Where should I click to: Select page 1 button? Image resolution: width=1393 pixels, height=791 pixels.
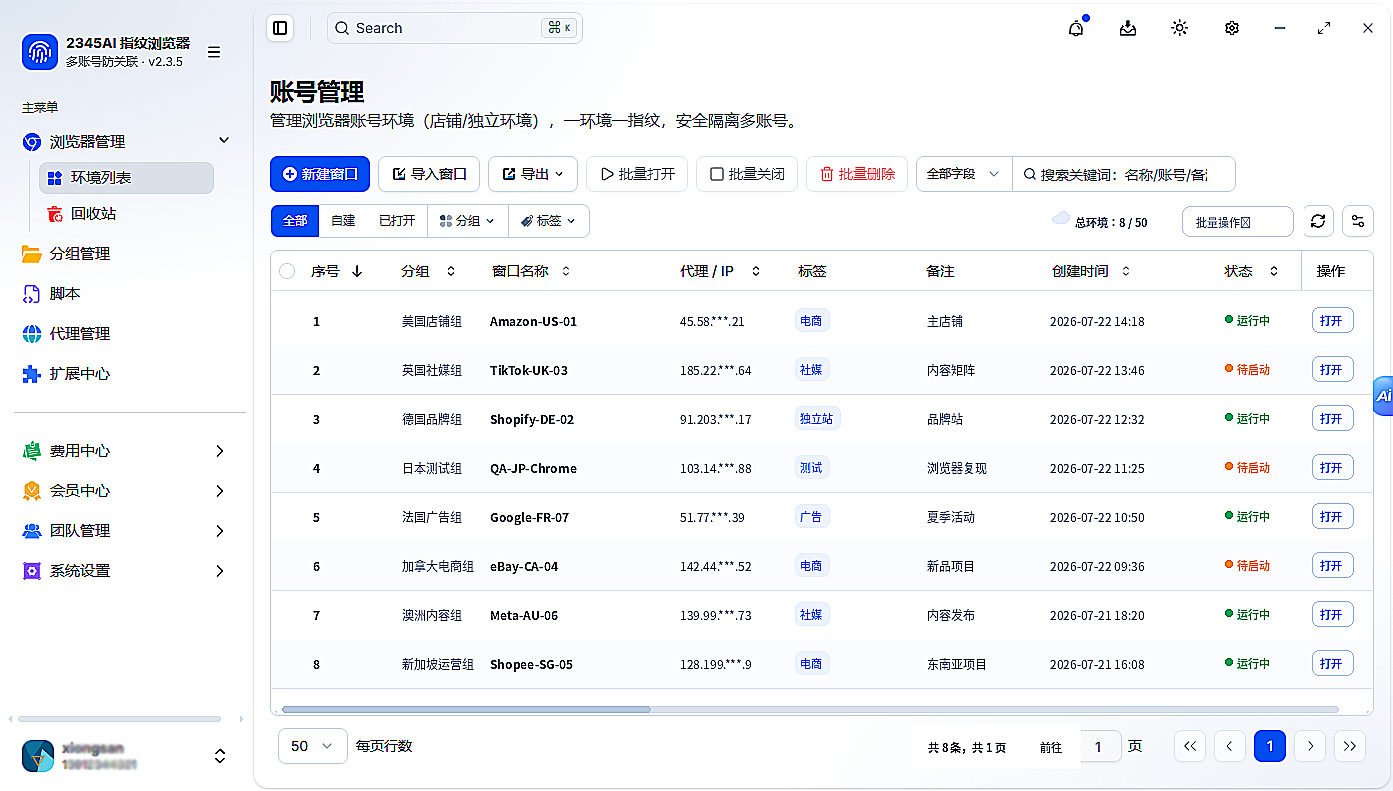pos(1270,746)
